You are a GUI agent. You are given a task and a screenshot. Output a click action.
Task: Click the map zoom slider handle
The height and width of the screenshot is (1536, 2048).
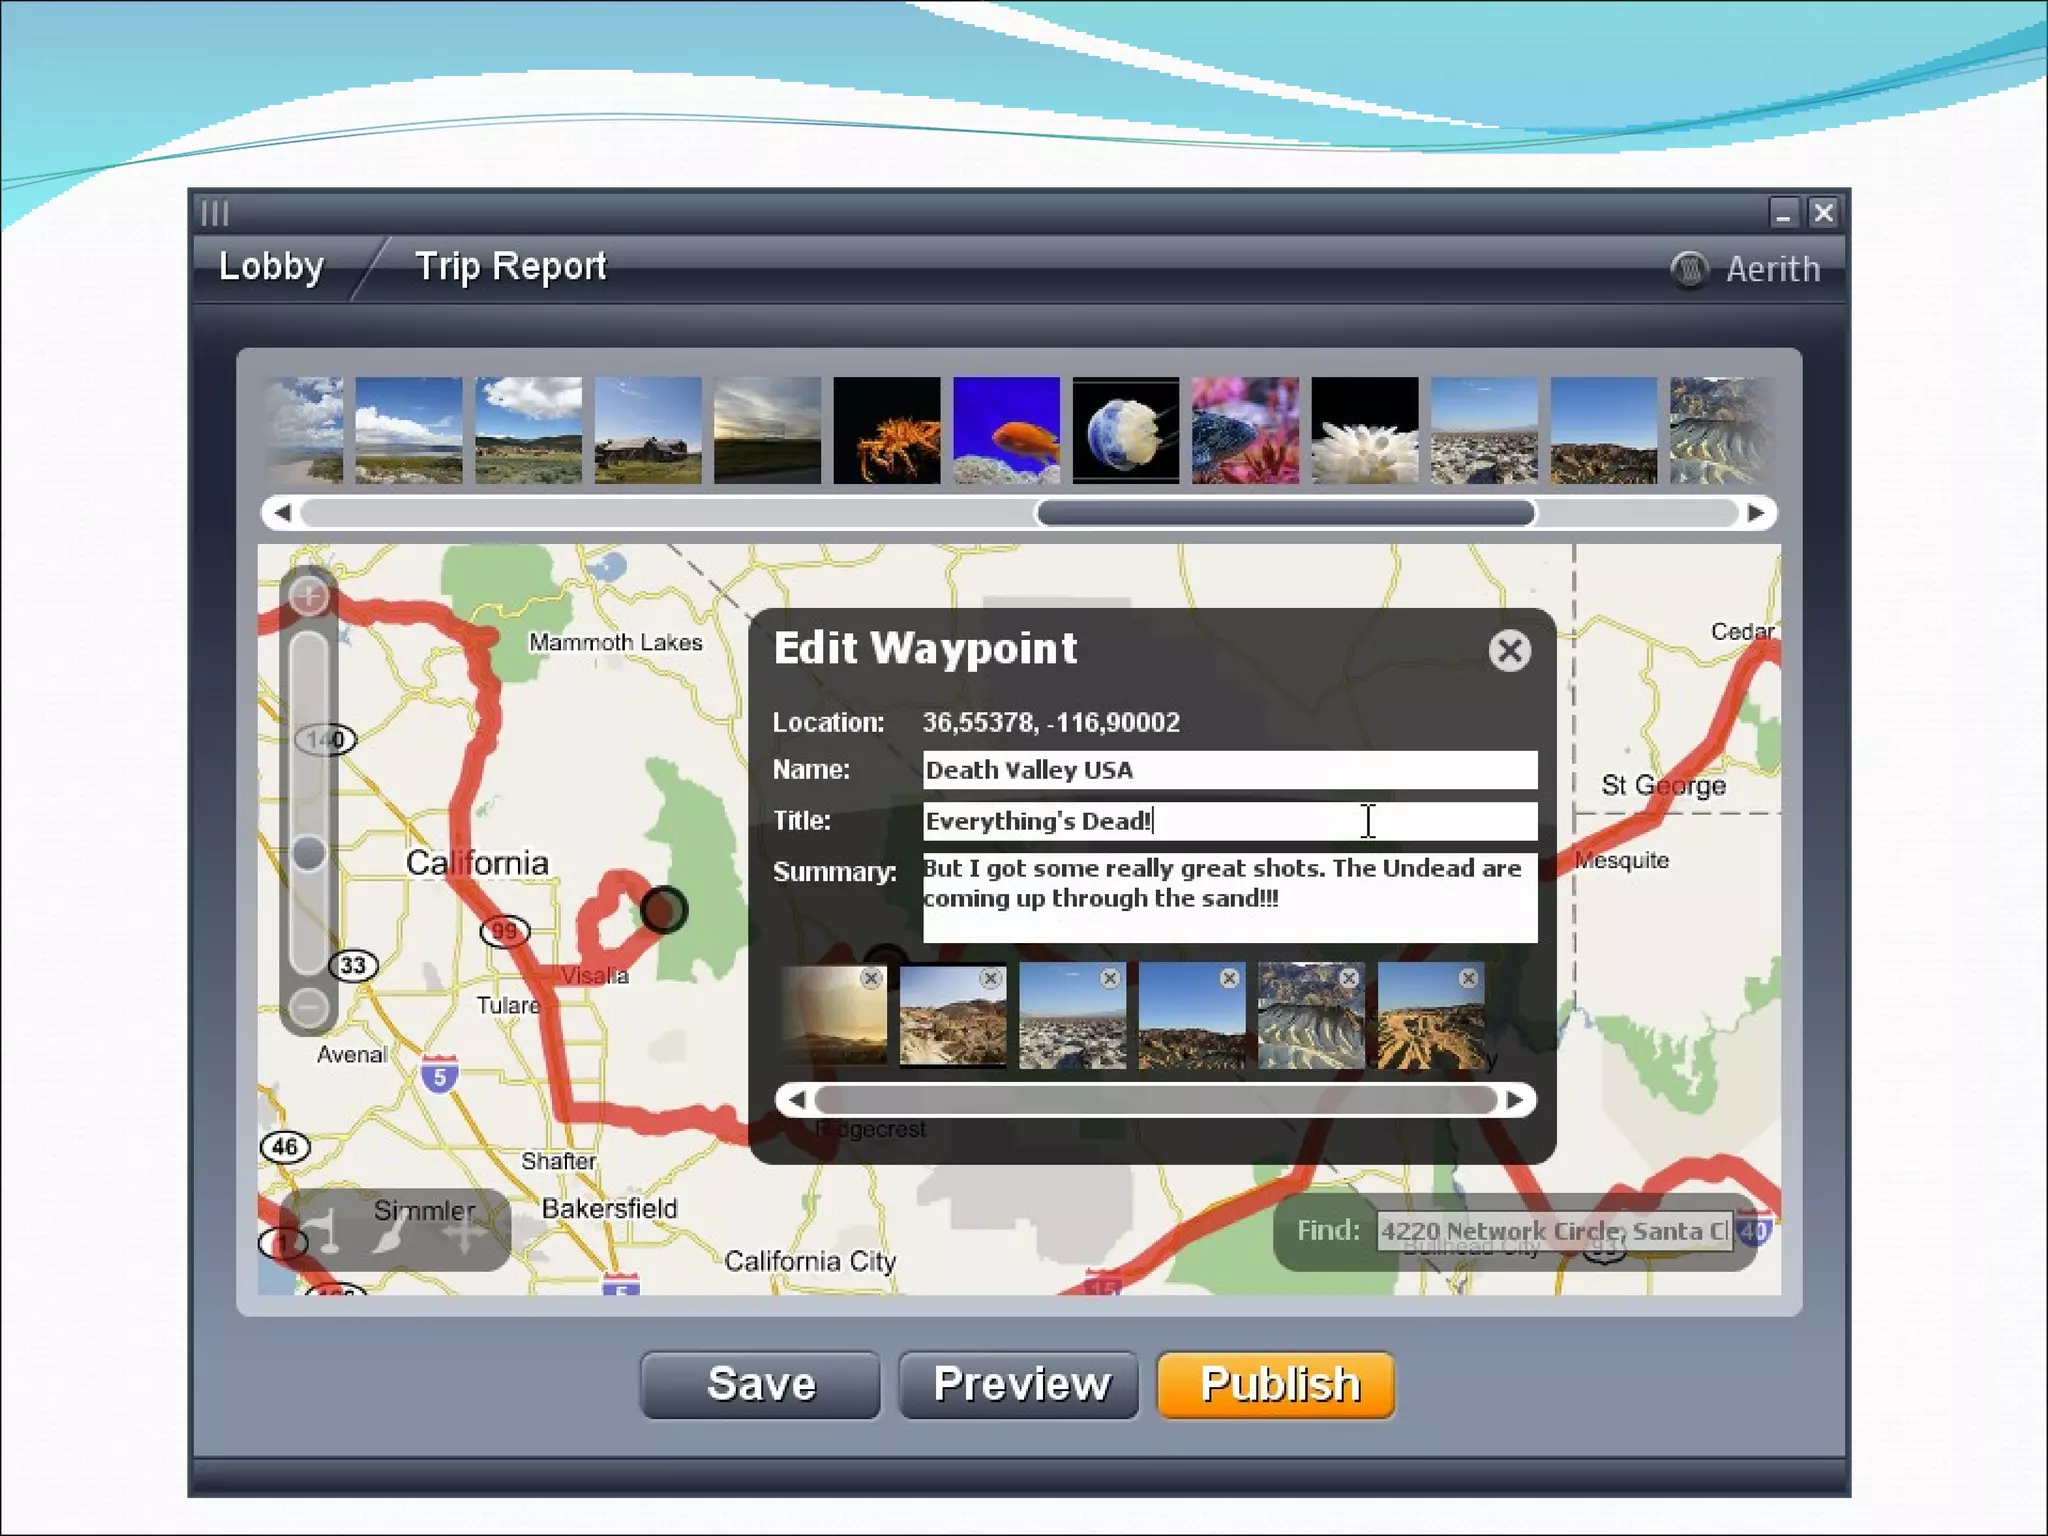coord(309,853)
